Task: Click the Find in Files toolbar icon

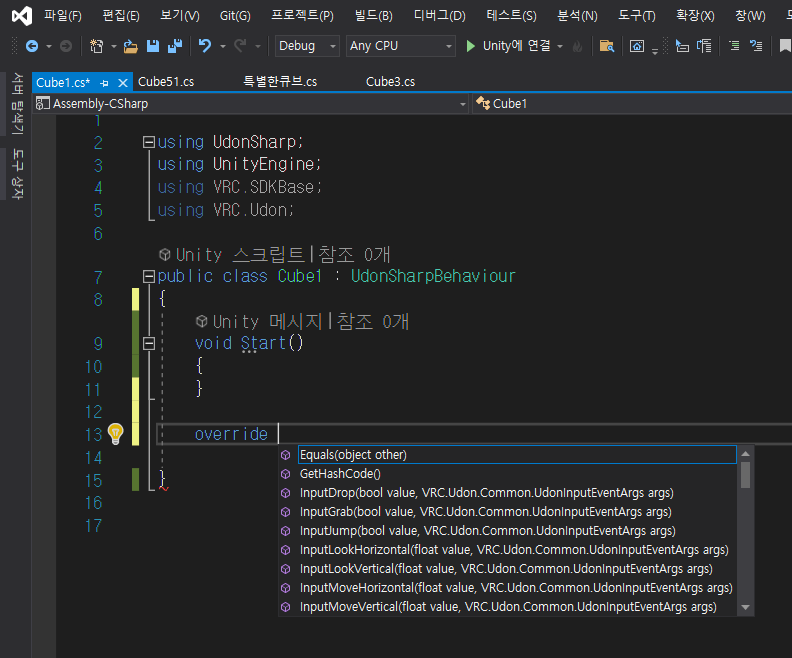Action: [607, 46]
